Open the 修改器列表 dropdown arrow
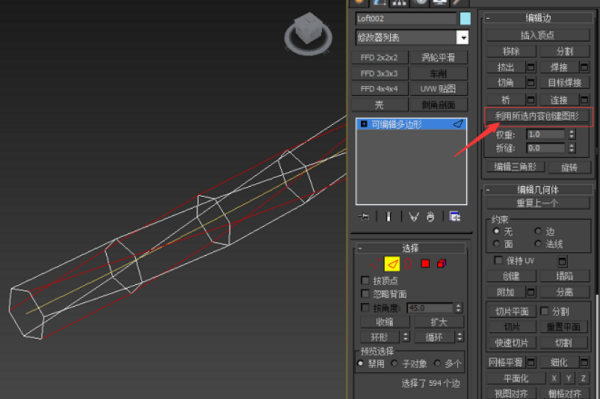The image size is (600, 399). (x=463, y=37)
